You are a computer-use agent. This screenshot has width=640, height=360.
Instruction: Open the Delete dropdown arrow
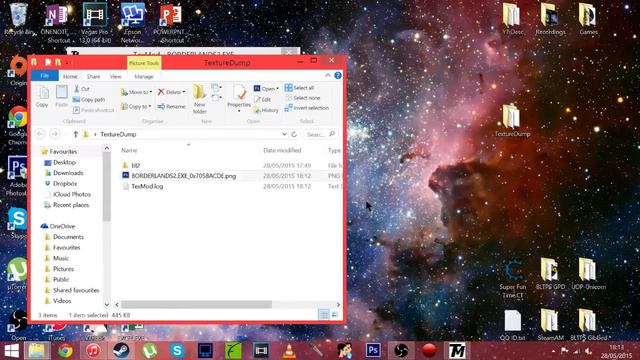(184, 92)
